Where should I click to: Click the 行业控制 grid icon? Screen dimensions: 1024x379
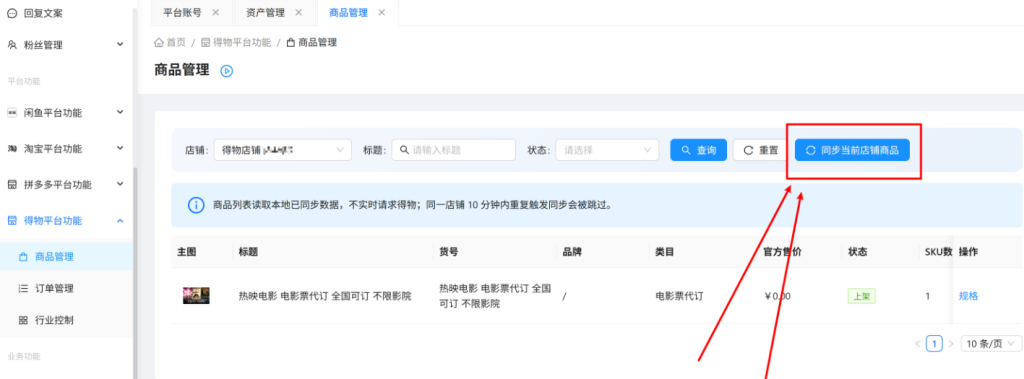click(x=23, y=320)
